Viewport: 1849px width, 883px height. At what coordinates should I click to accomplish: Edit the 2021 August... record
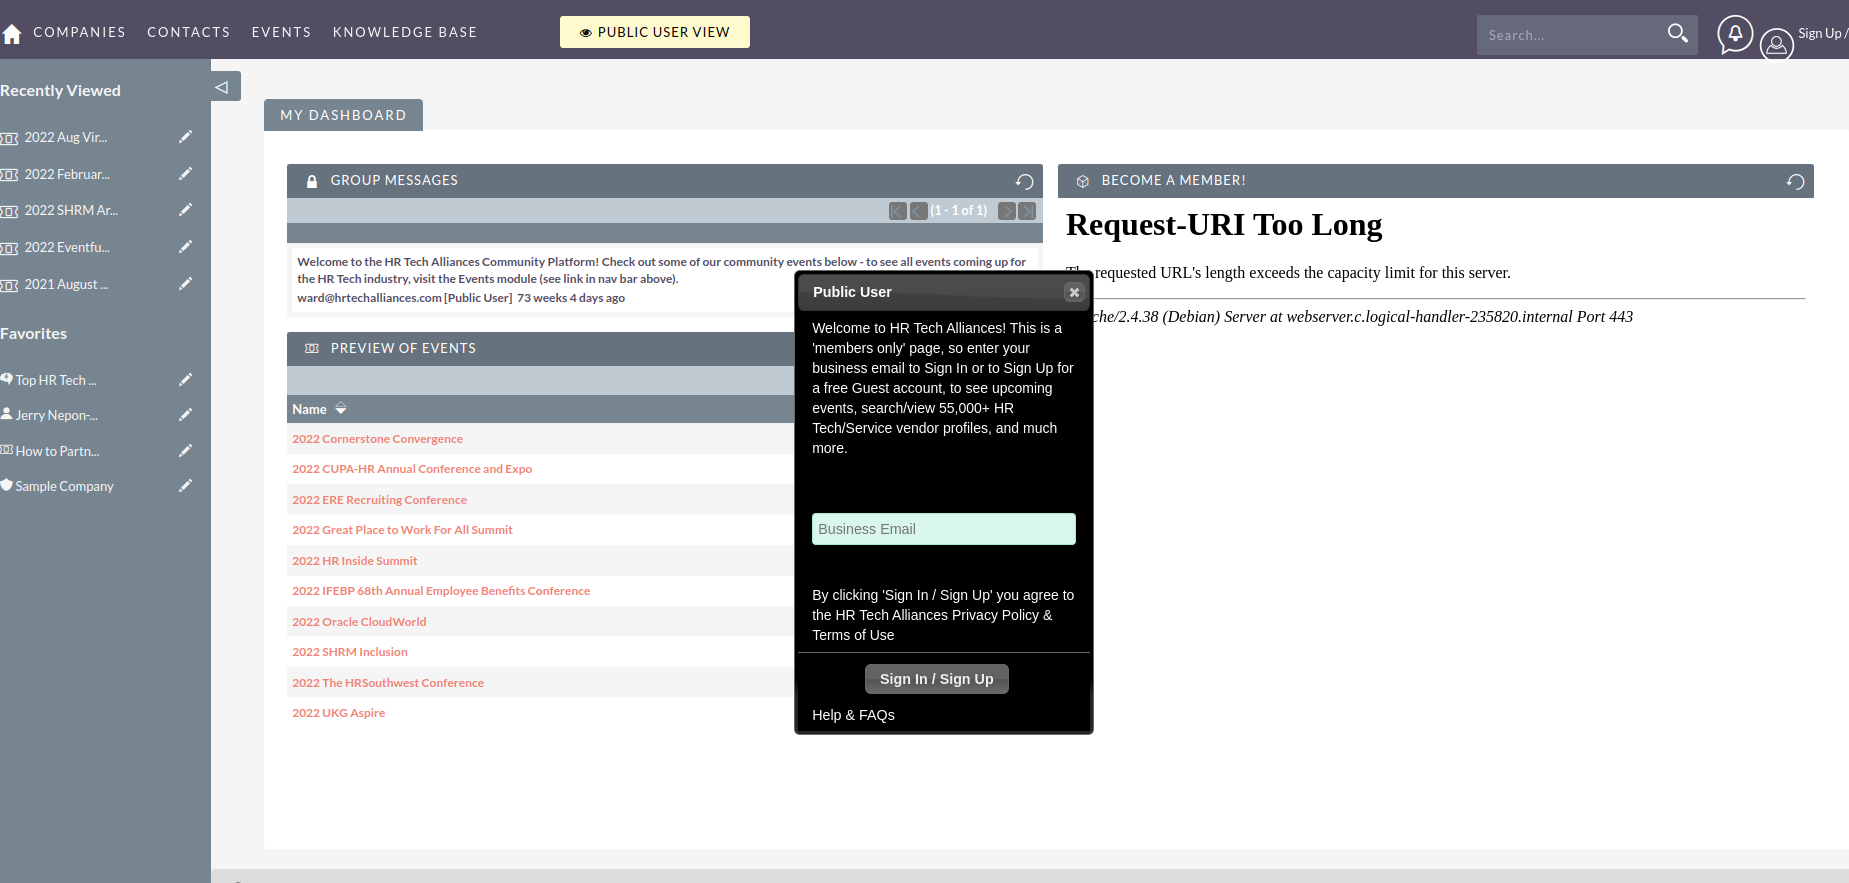click(x=185, y=284)
